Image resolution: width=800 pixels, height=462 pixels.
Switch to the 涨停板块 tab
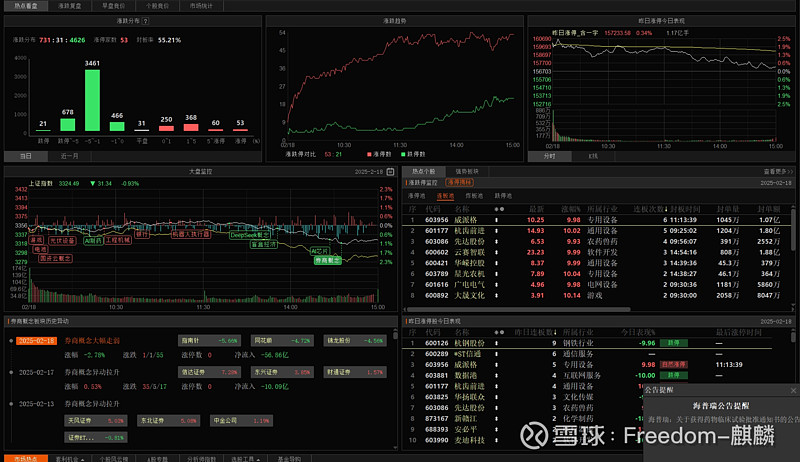pos(467,171)
